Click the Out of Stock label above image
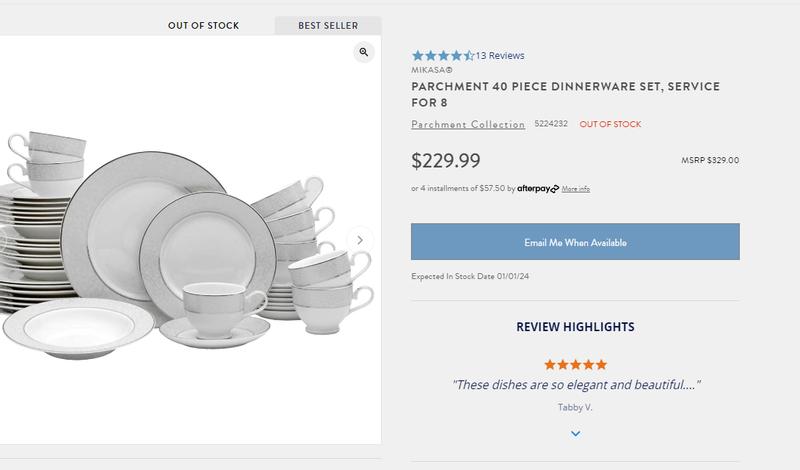The image size is (800, 470). 203,25
